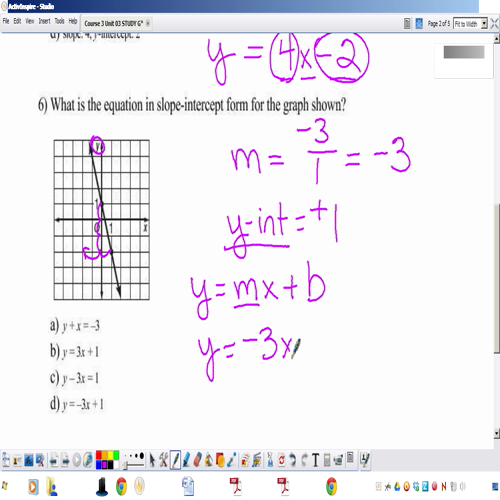This screenshot has width=500, height=500.
Task: Open the Edit menu
Action: (17, 21)
